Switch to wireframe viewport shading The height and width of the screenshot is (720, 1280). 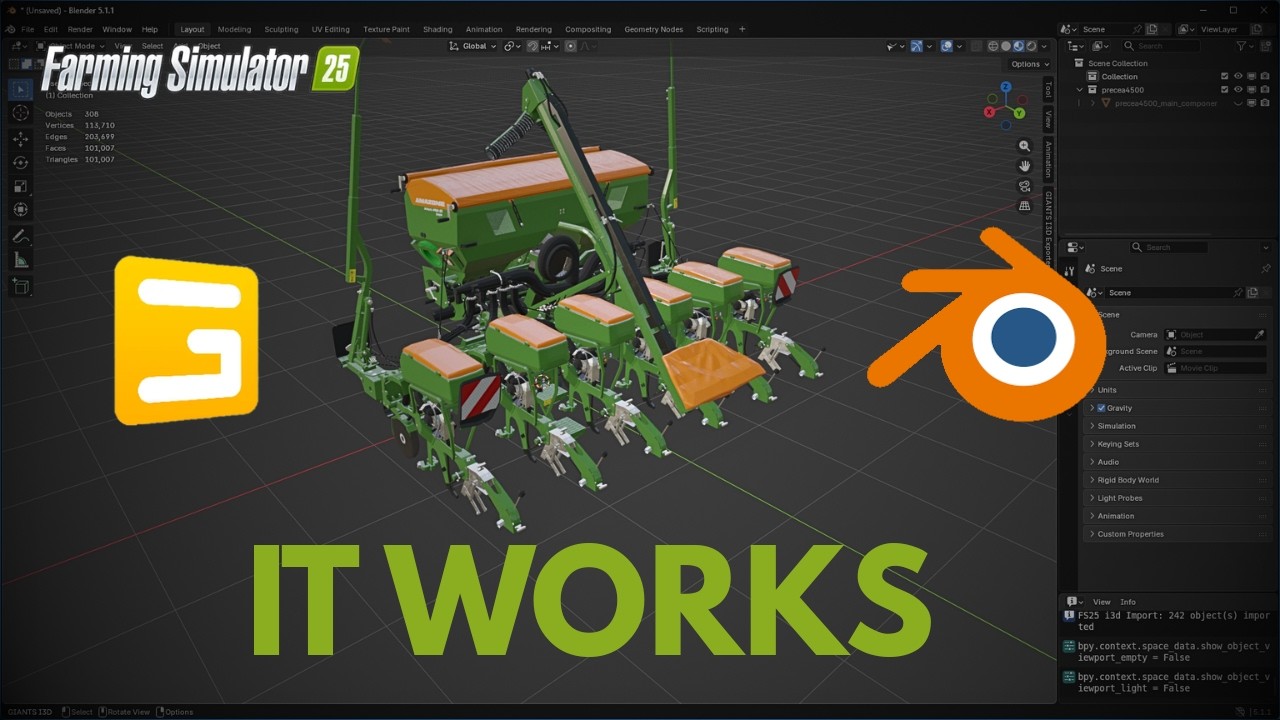point(993,46)
